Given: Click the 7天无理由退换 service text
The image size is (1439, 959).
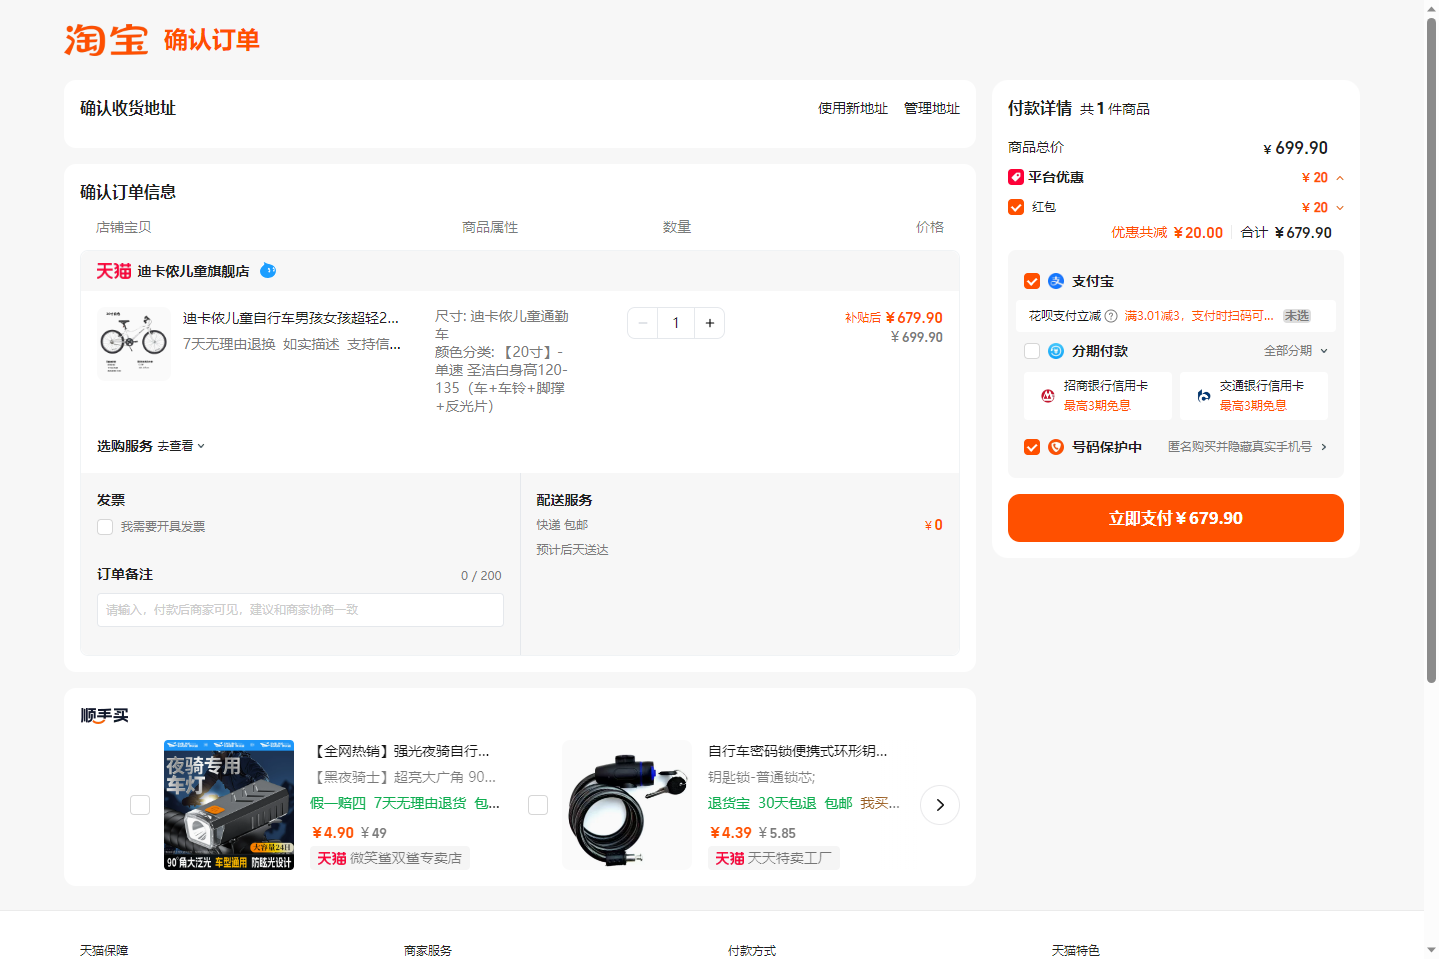Looking at the screenshot, I should [229, 344].
